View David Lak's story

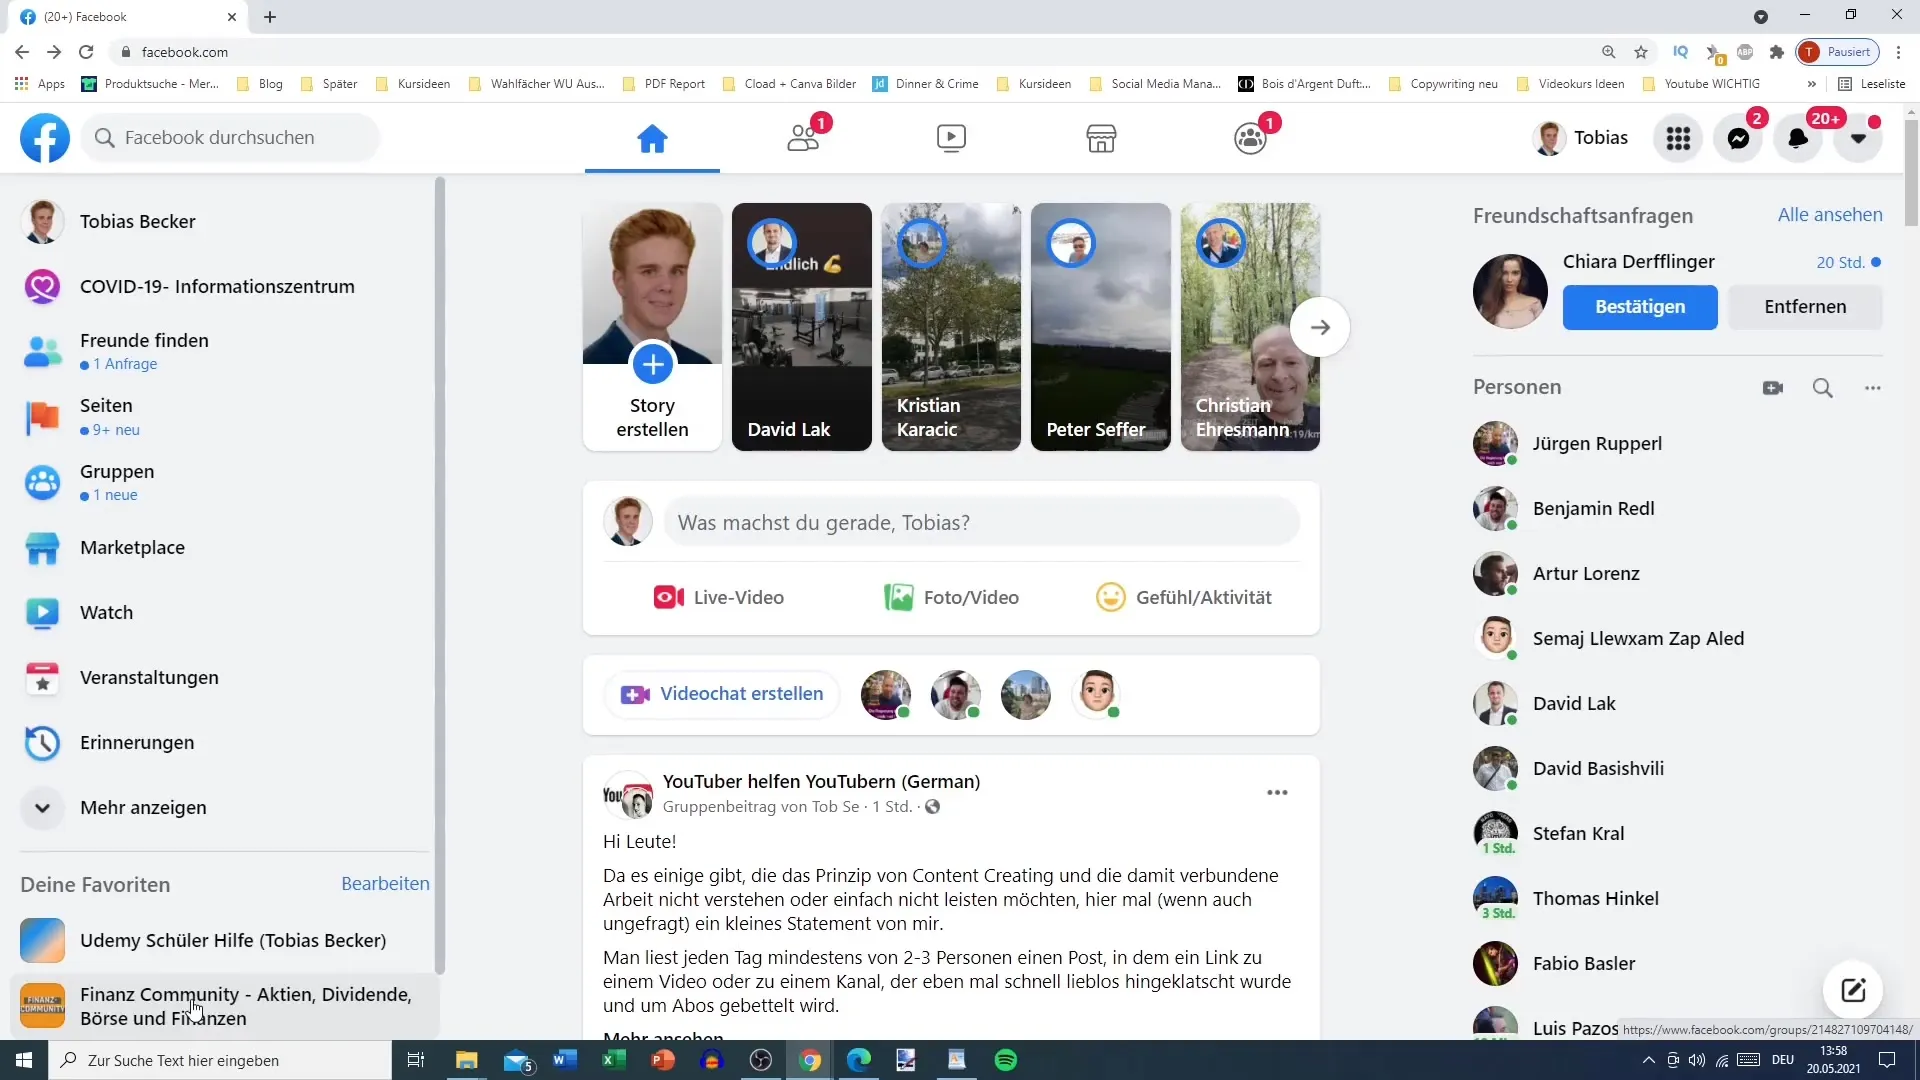tap(802, 327)
